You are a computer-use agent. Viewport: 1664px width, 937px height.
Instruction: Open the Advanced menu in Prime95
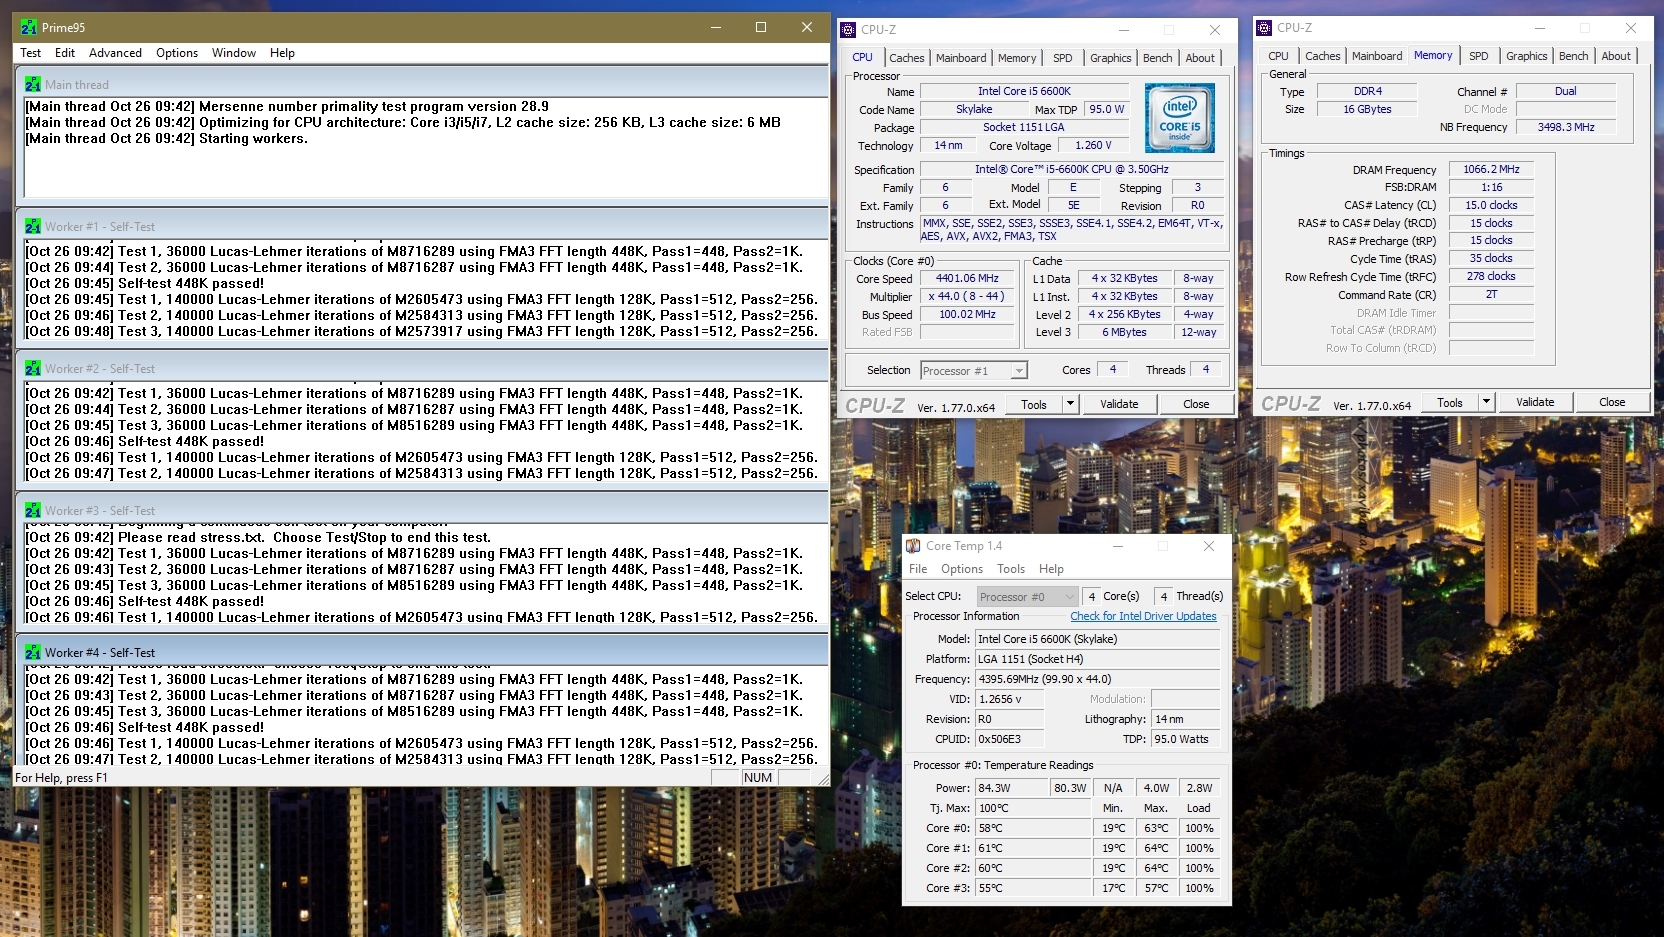115,53
